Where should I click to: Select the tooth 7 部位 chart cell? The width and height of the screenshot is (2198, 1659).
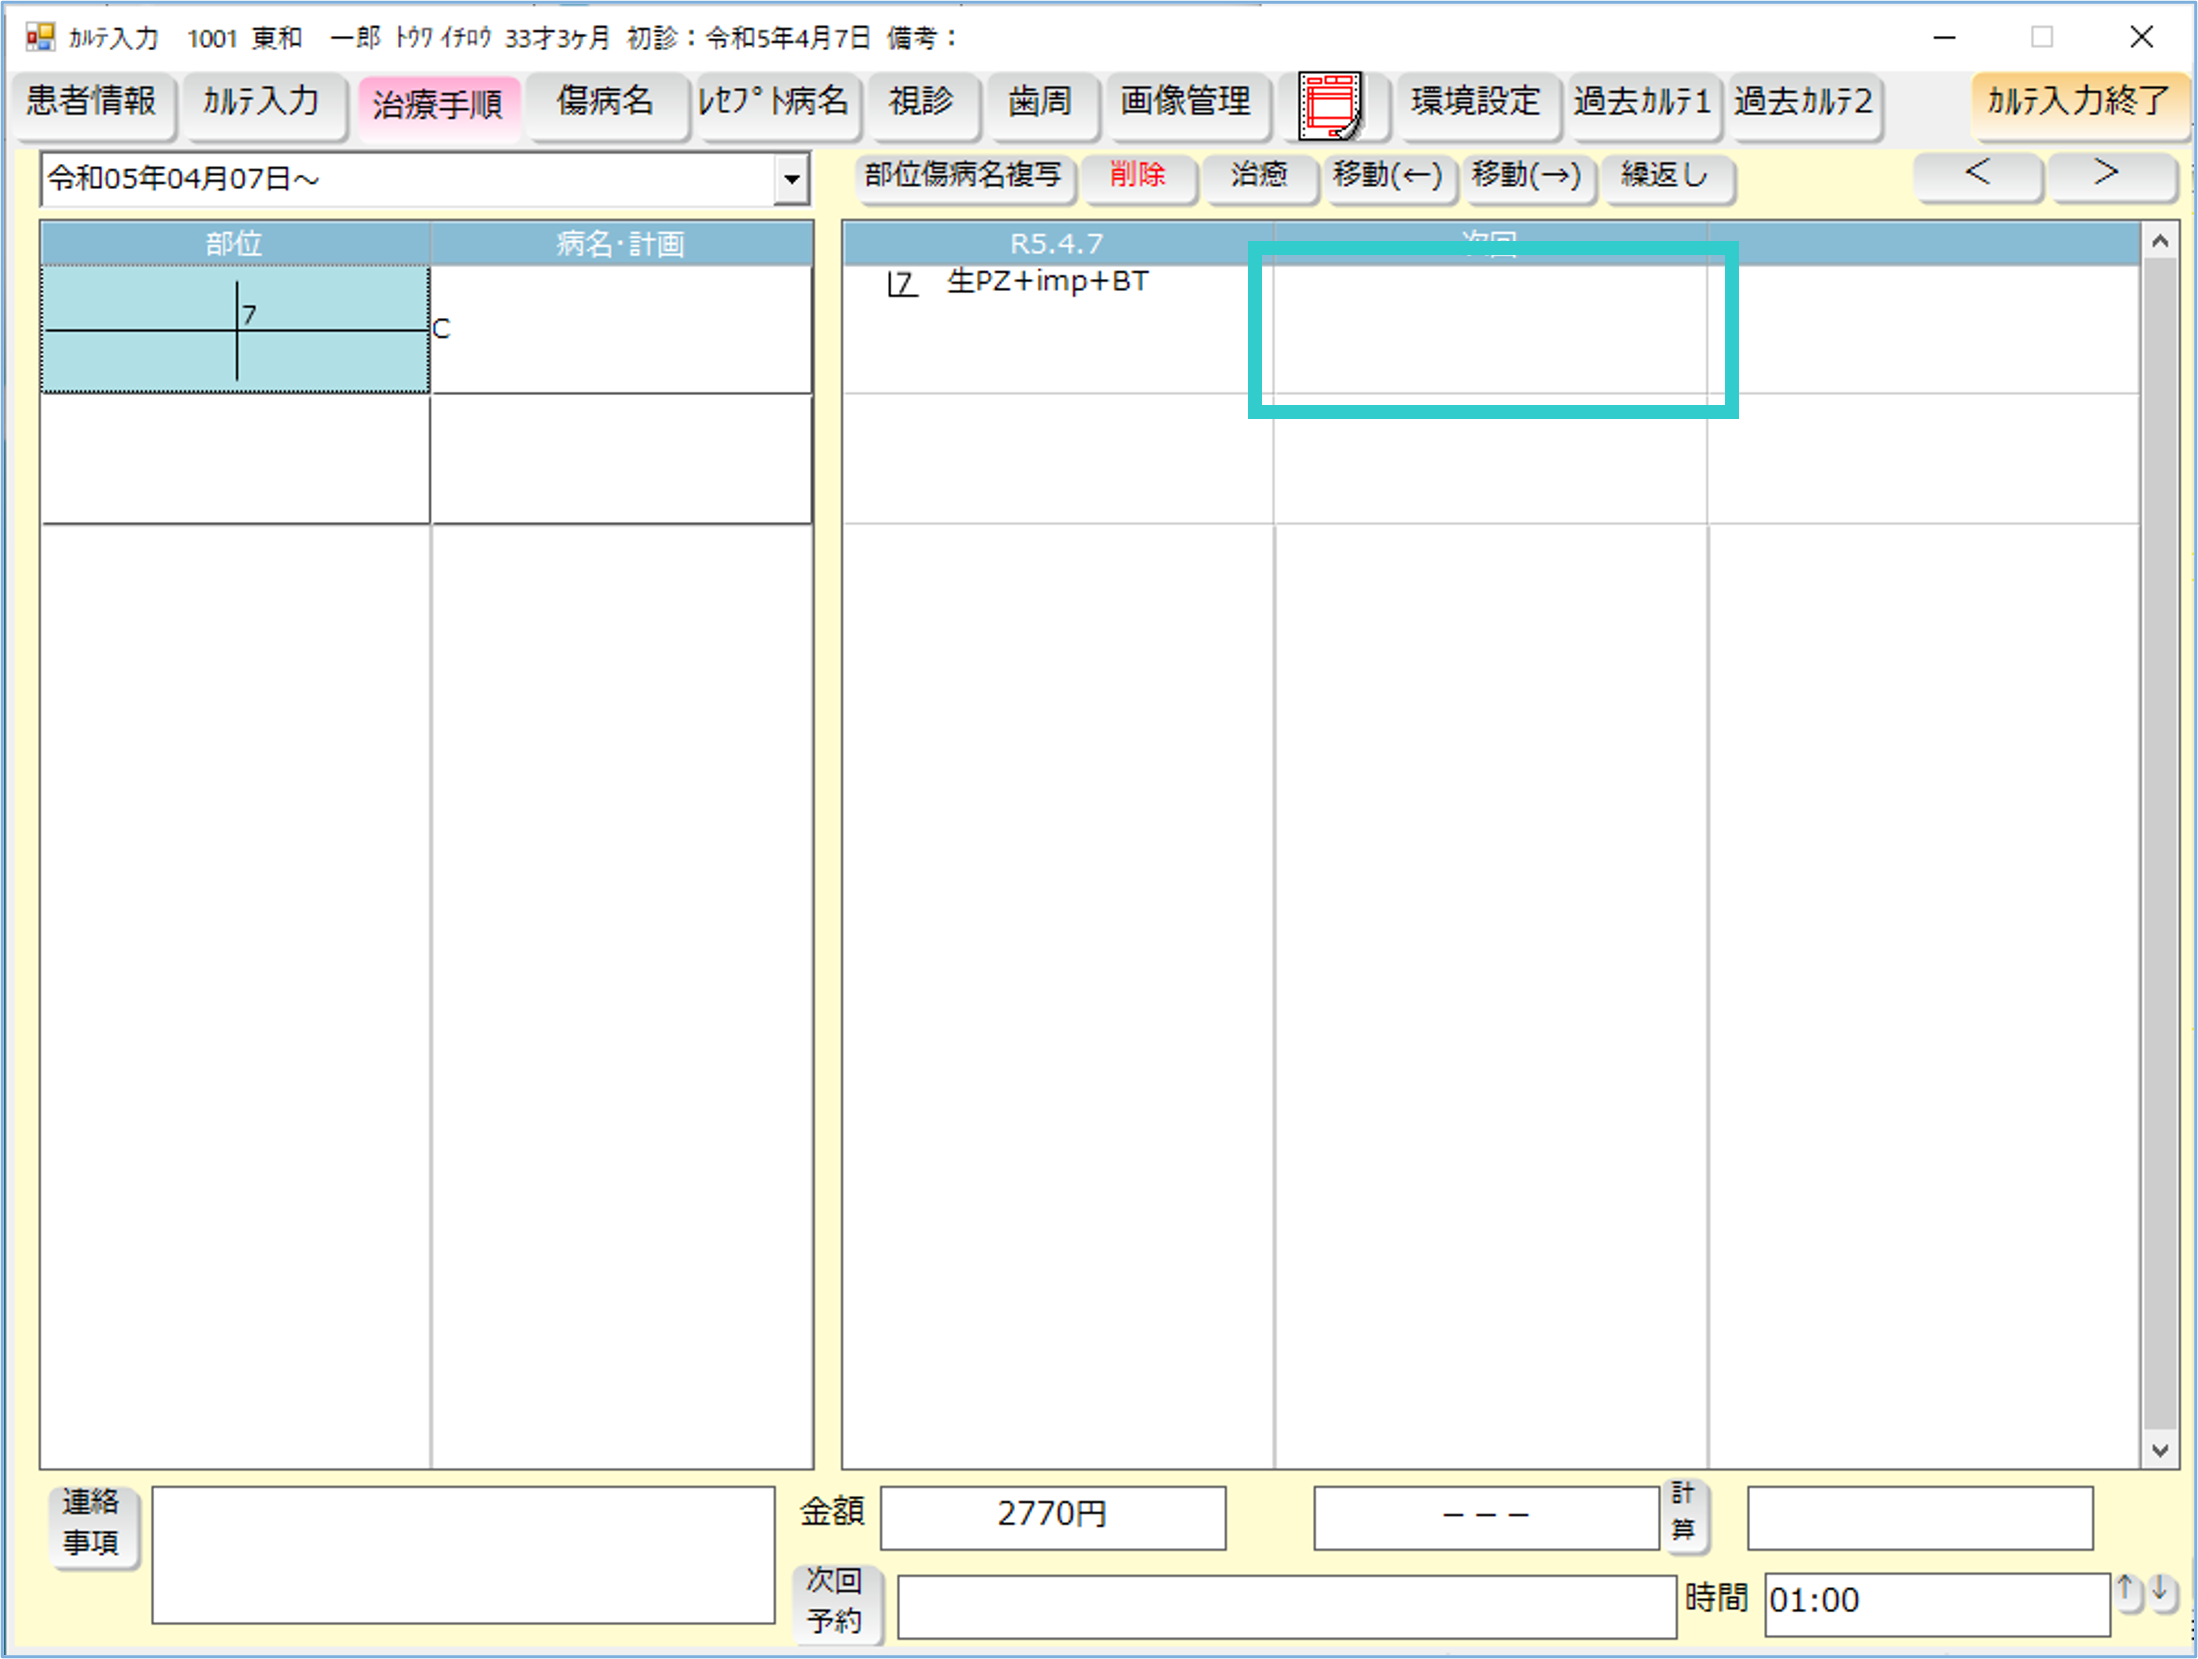(x=235, y=329)
